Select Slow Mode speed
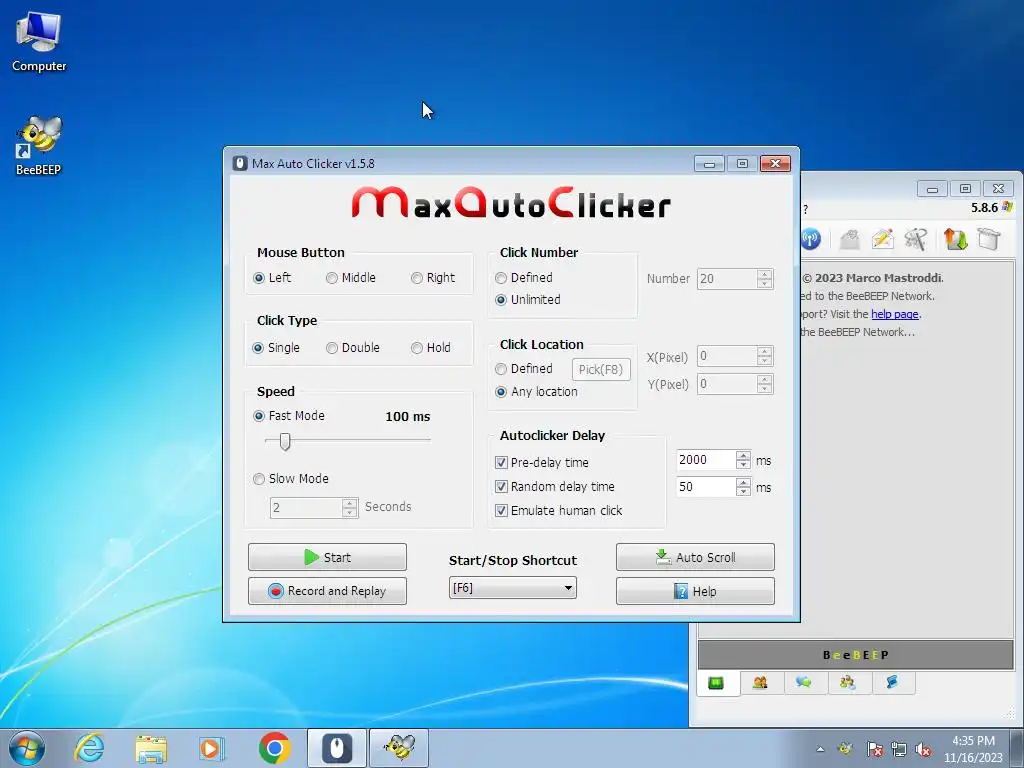 pos(291,479)
